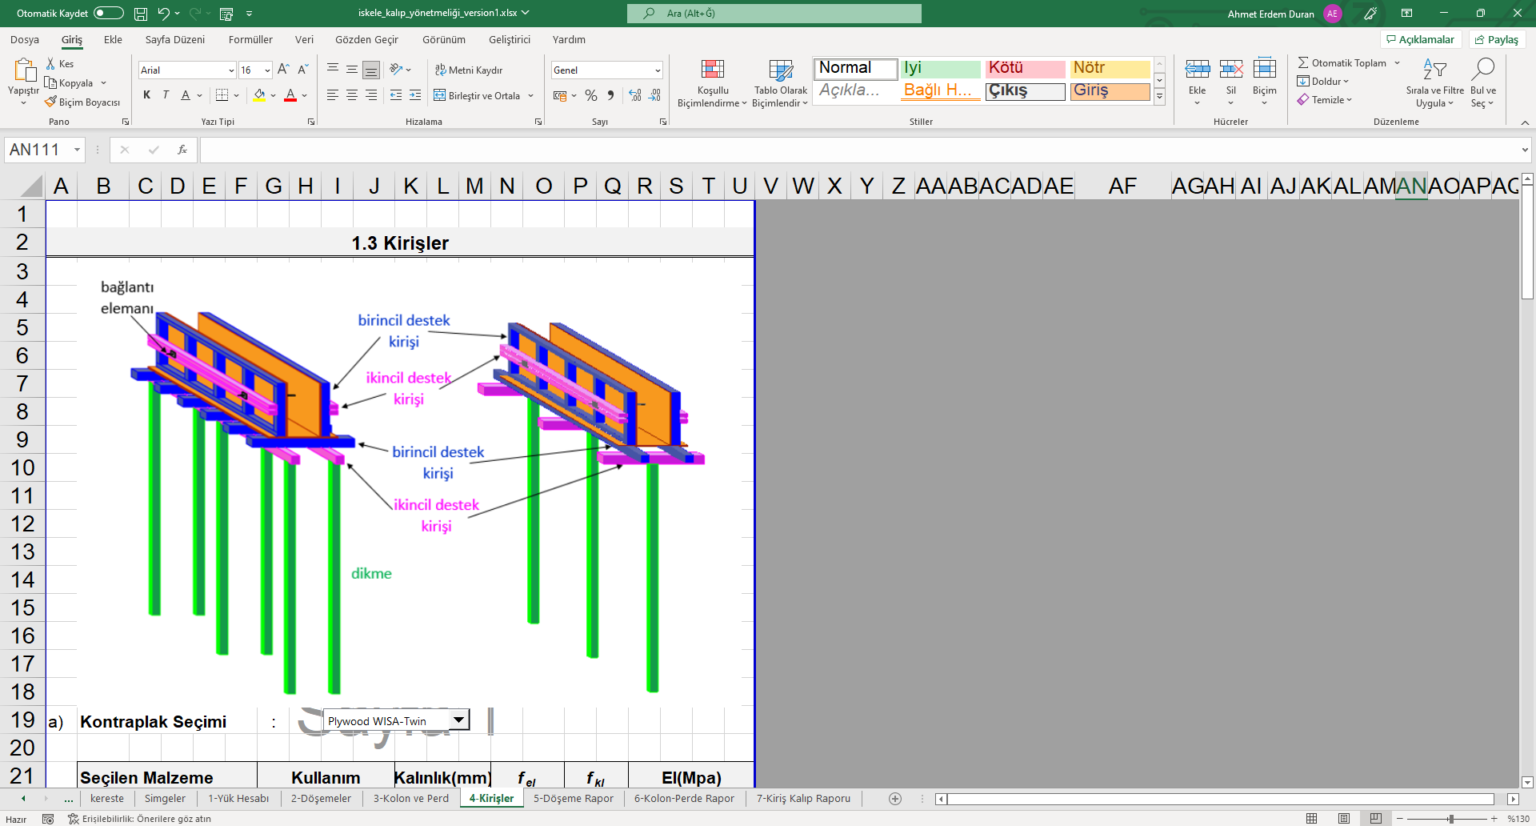Click the Koşullu Biçimlendirme icon
This screenshot has height=826, width=1536.
click(x=712, y=70)
